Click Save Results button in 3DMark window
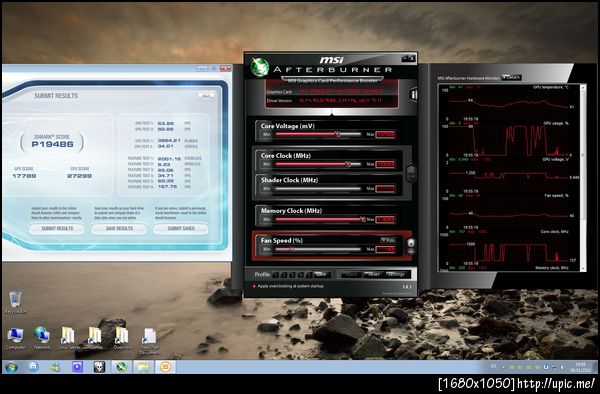This screenshot has height=394, width=600. pos(119,228)
